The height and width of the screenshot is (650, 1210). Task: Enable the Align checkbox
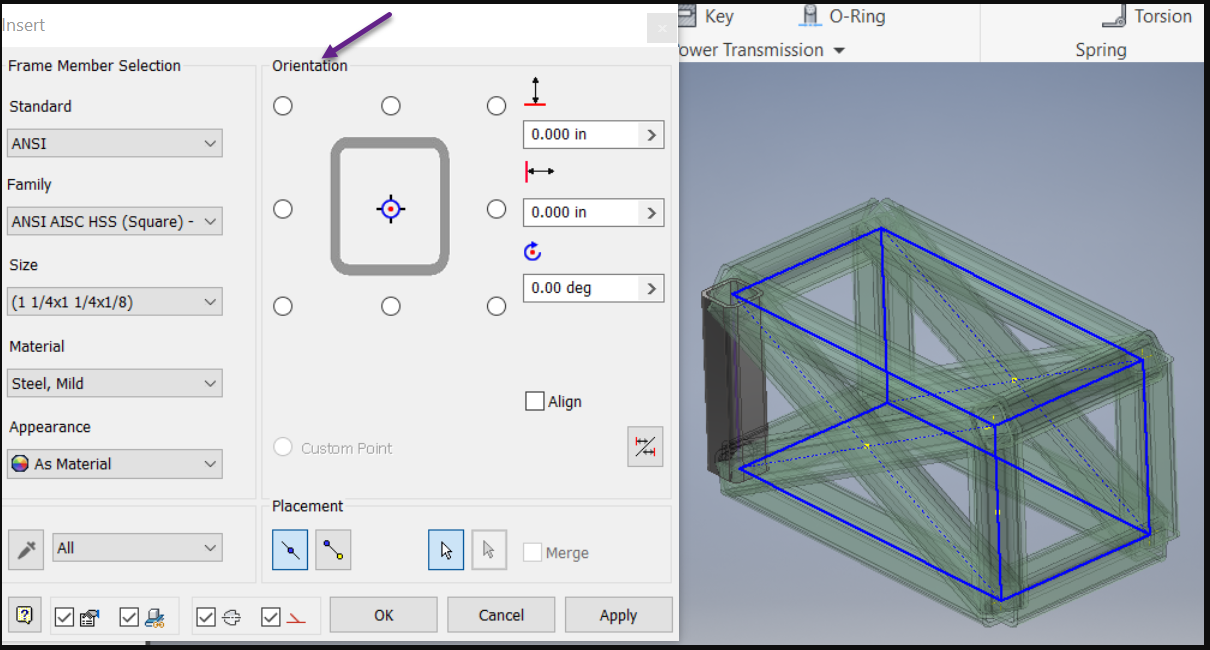(x=534, y=401)
